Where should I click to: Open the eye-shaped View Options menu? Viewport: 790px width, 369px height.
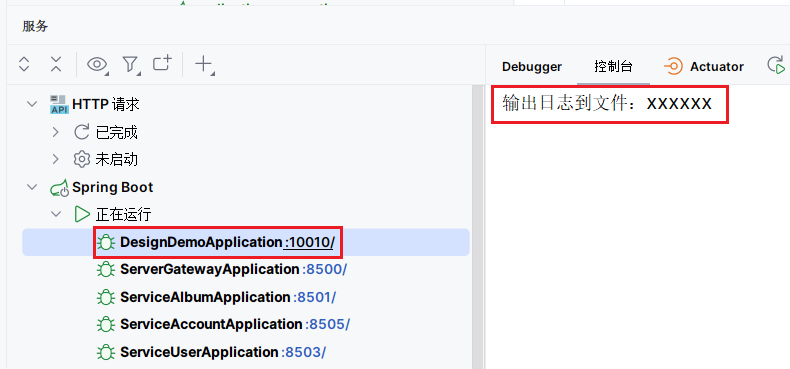pyautogui.click(x=98, y=65)
